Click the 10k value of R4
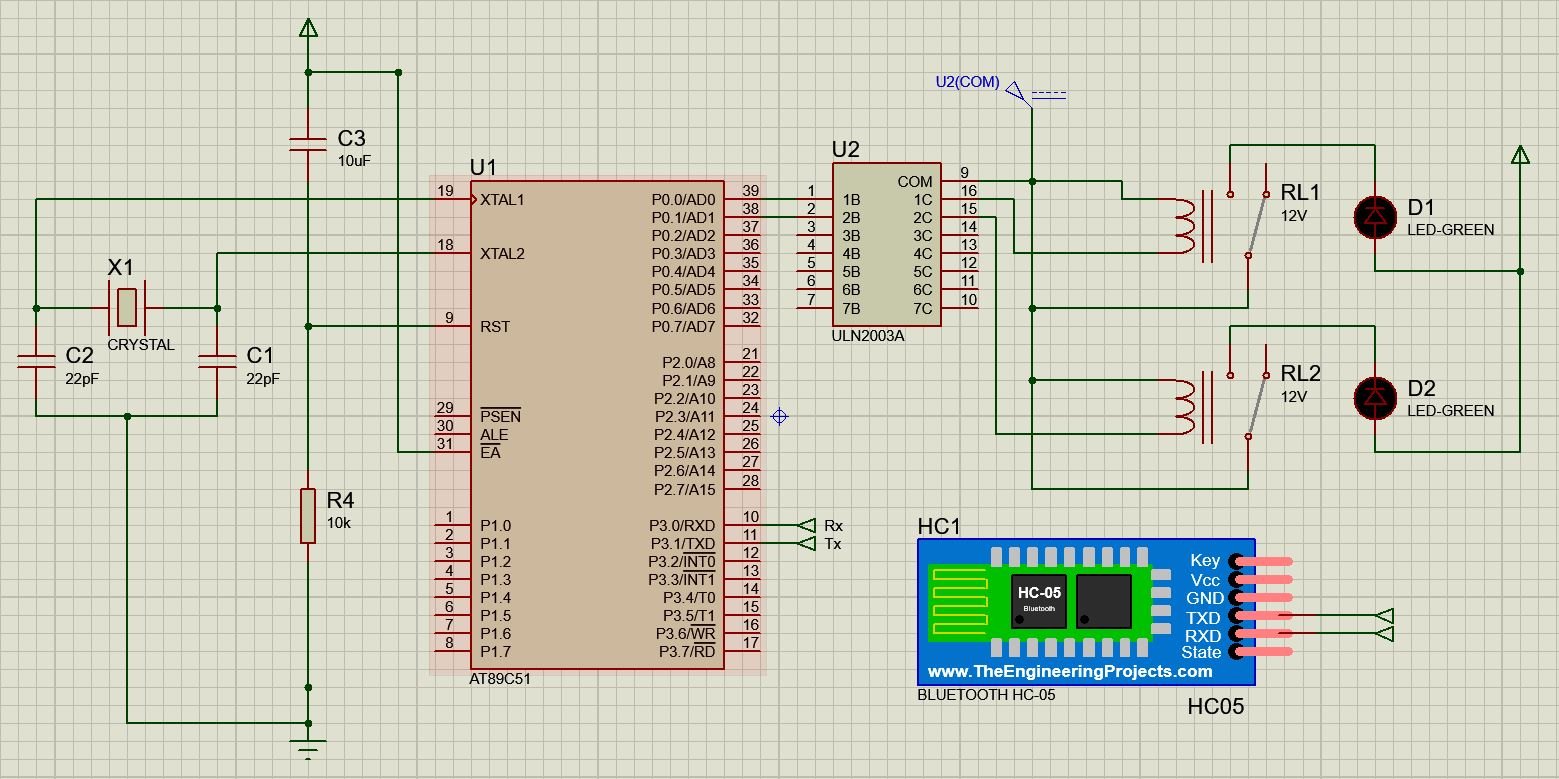 pos(339,523)
